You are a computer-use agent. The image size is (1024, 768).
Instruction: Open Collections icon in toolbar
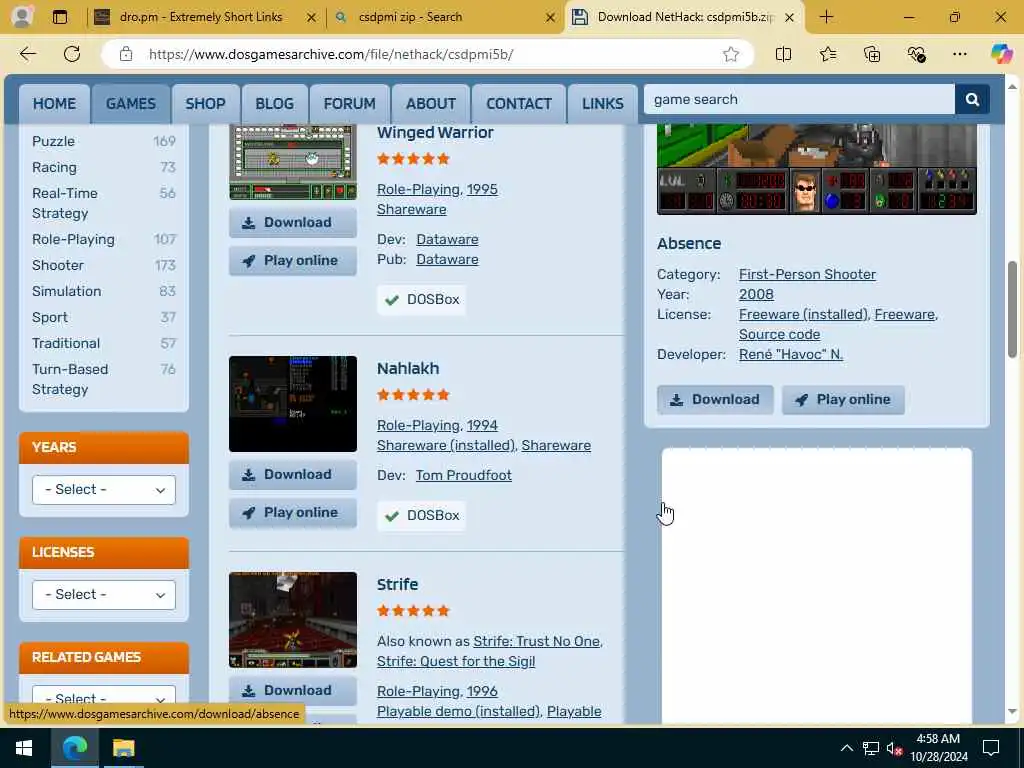pos(872,54)
